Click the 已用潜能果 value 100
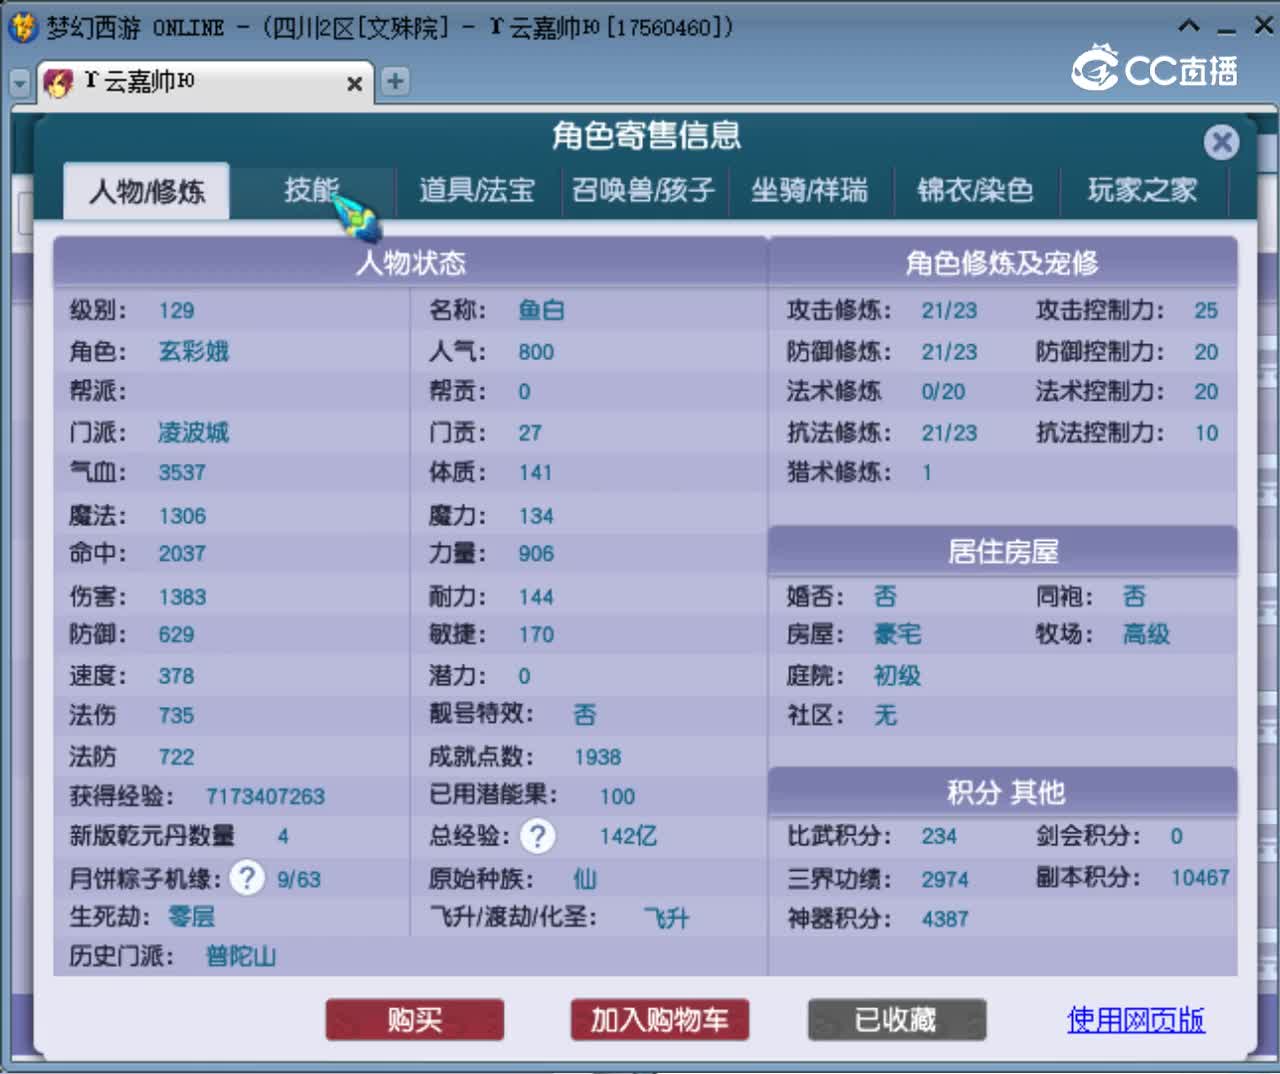 [x=617, y=797]
